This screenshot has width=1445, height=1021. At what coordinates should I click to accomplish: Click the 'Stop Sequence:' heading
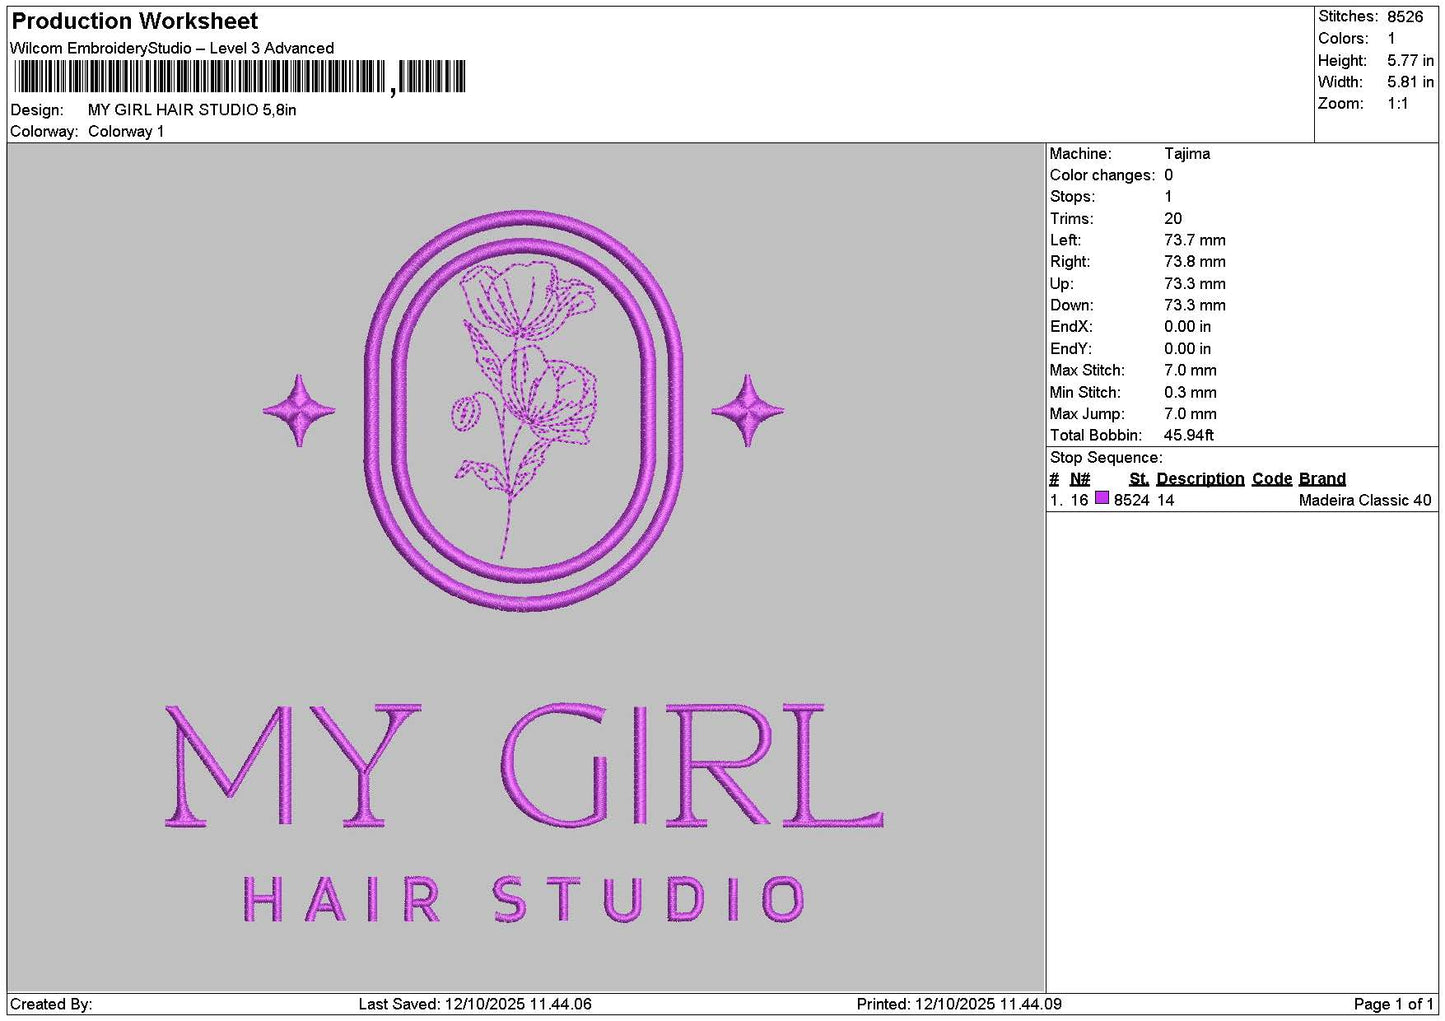pyautogui.click(x=1106, y=458)
